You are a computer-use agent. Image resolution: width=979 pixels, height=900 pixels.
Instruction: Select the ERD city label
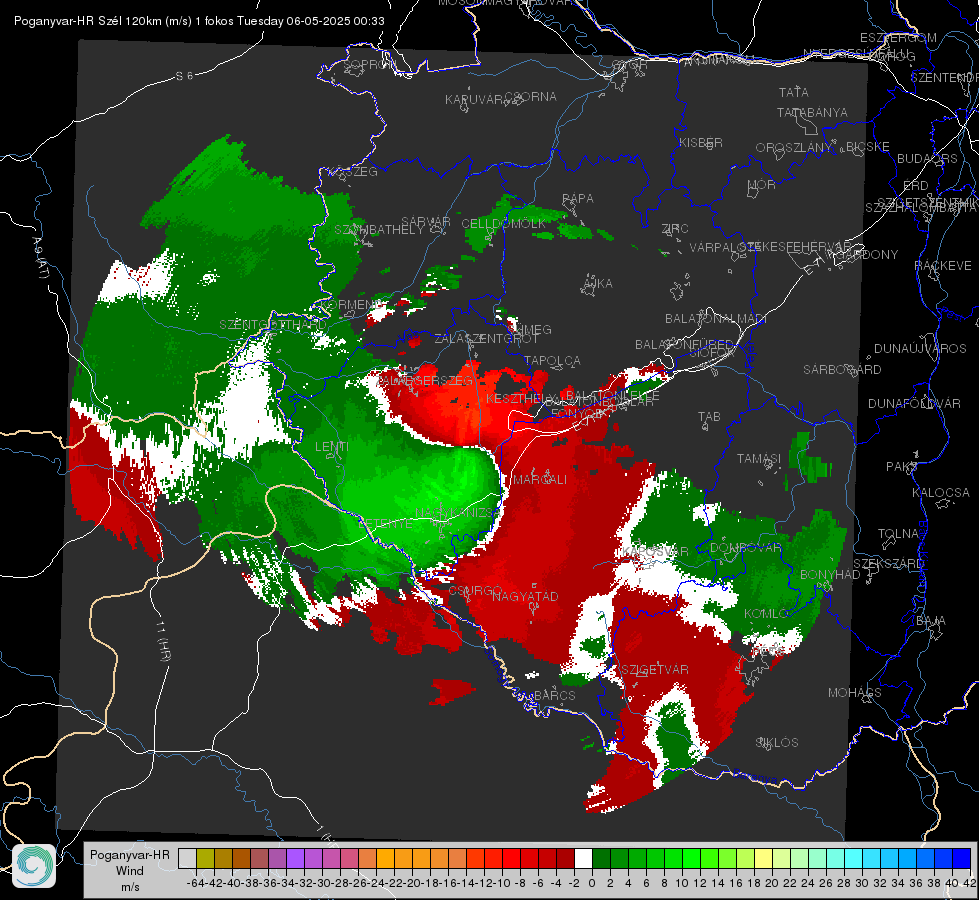click(916, 185)
